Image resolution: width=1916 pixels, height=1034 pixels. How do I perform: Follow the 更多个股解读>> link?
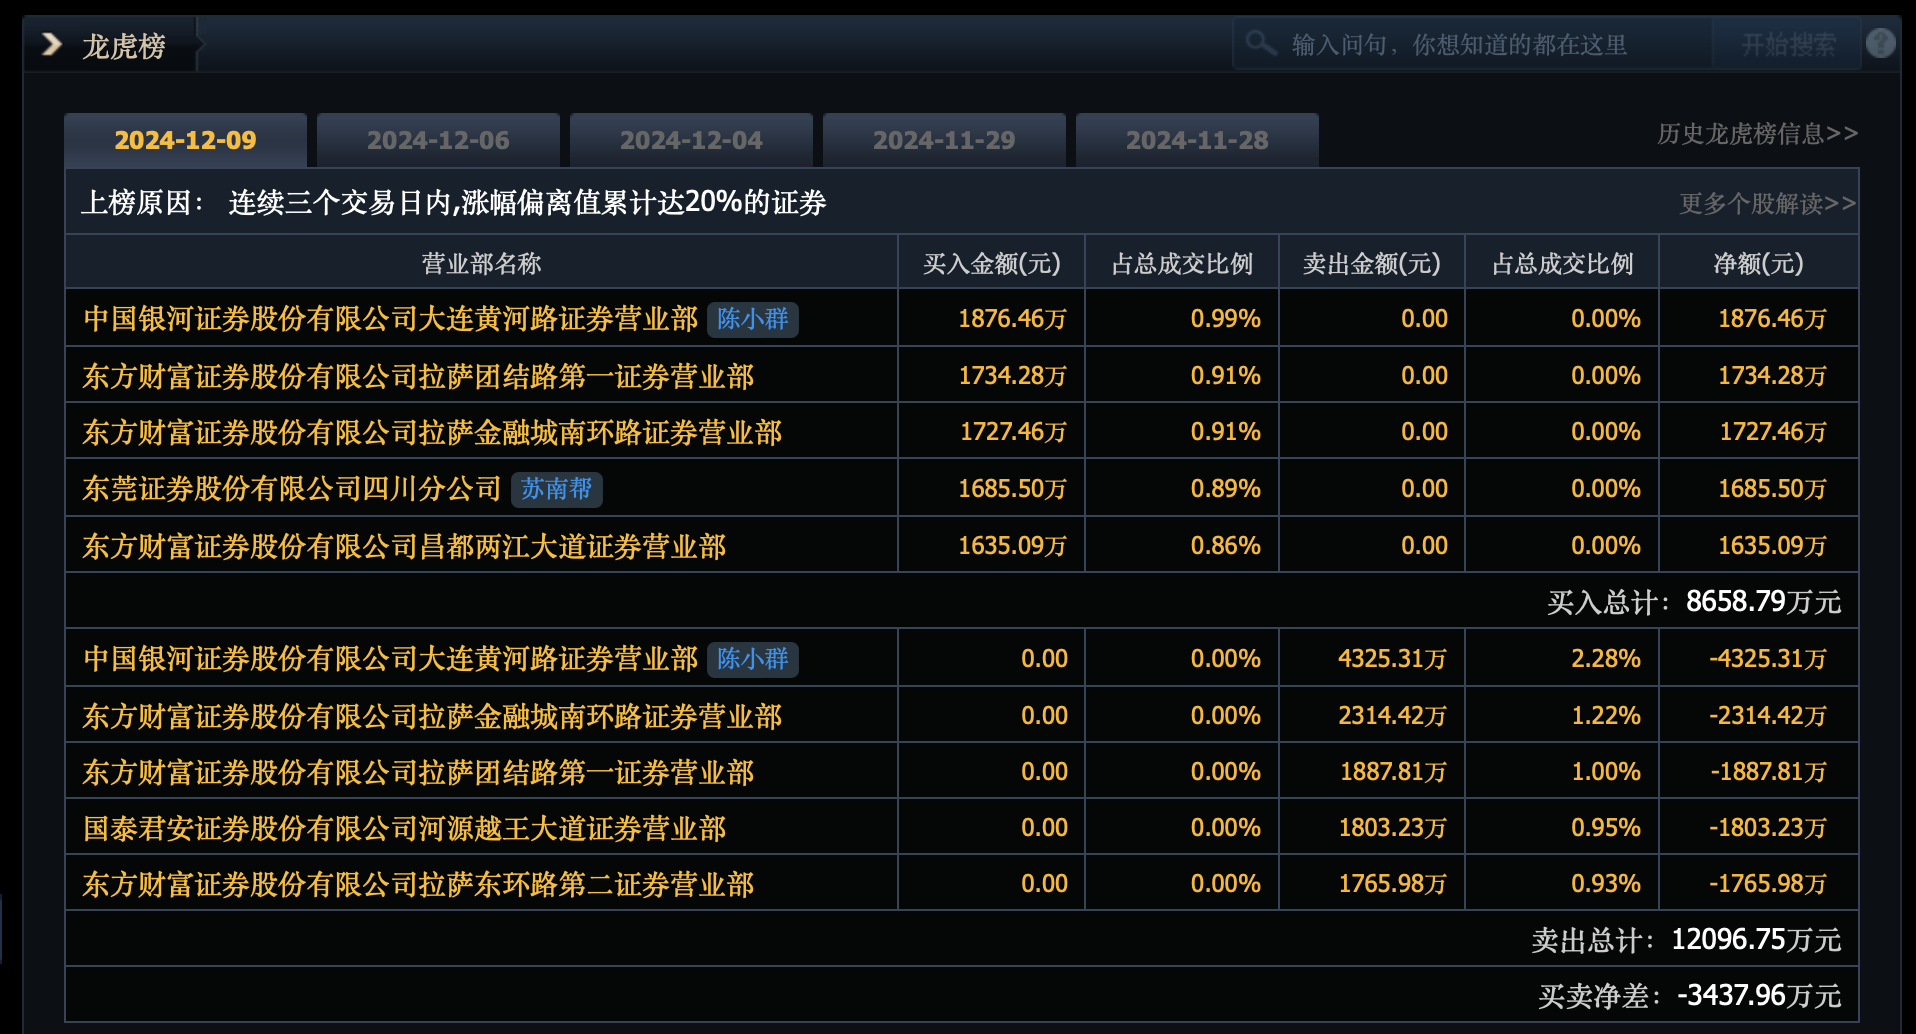(x=1767, y=204)
